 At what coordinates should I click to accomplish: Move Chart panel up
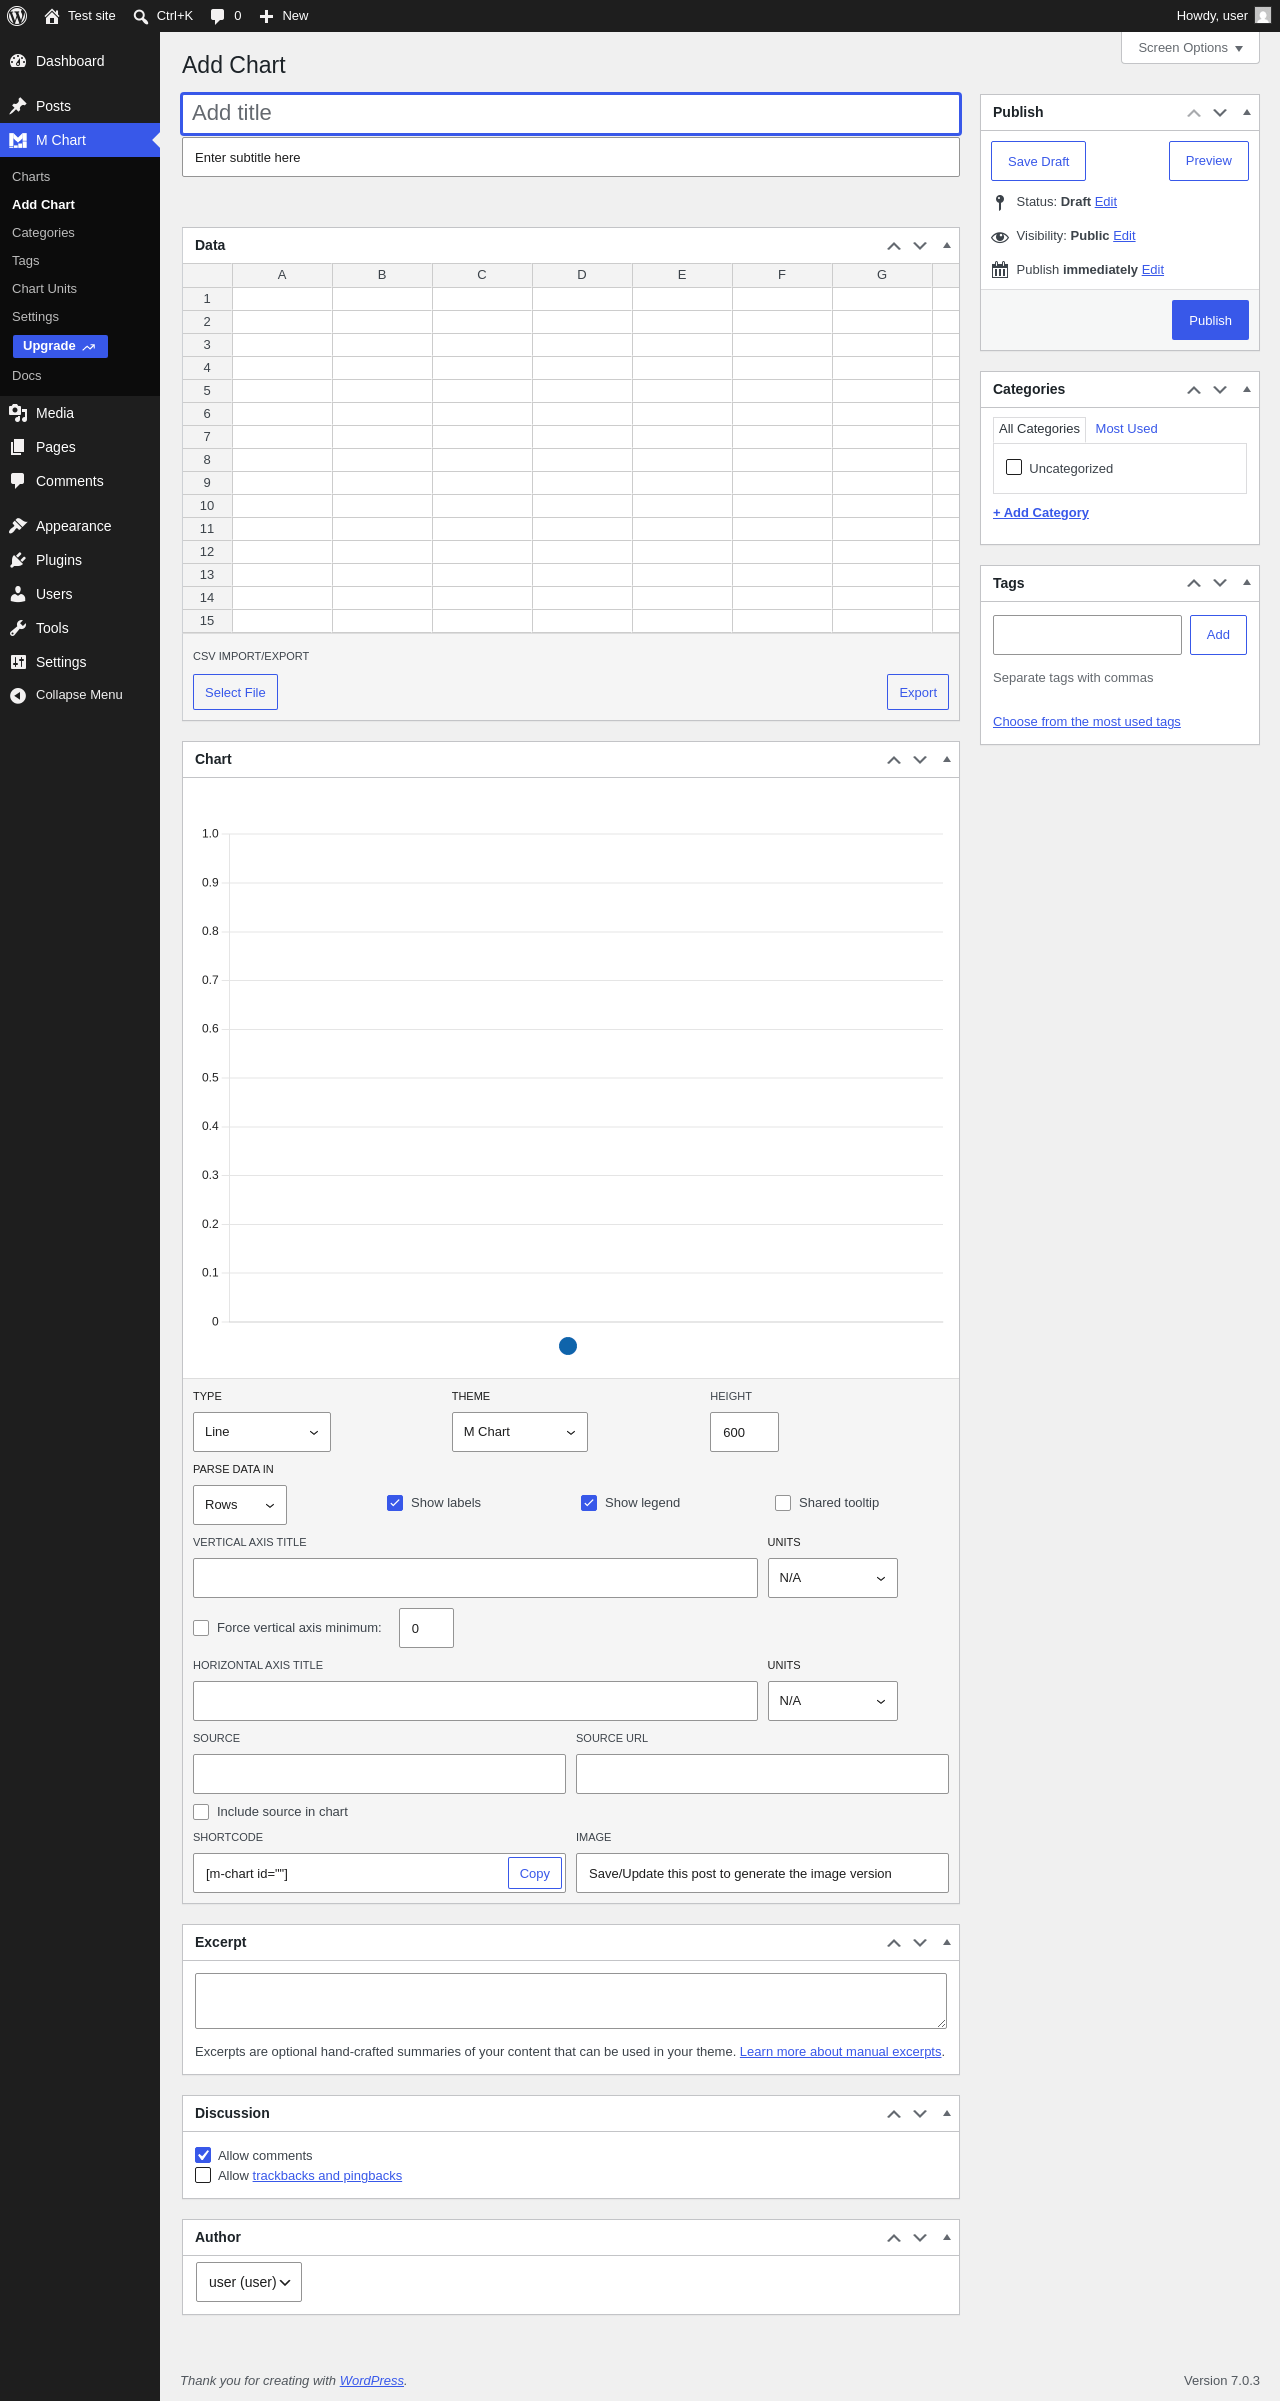[x=894, y=760]
